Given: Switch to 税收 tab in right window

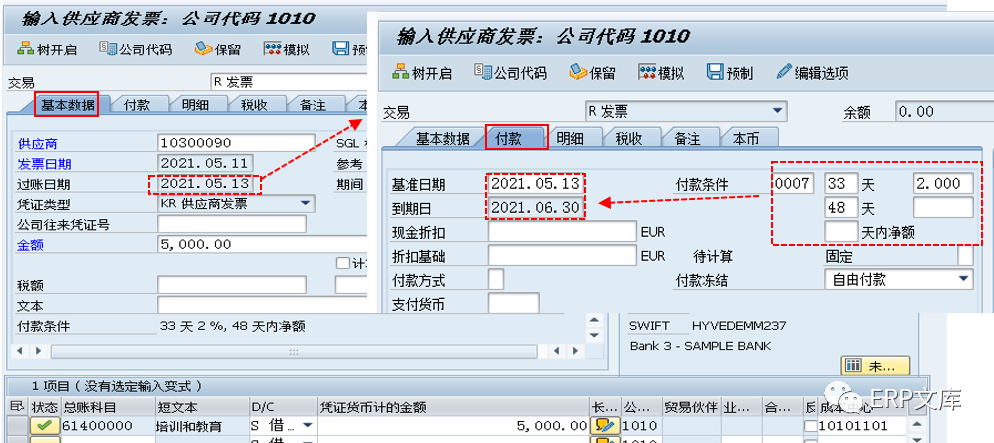Looking at the screenshot, I should tap(628, 138).
